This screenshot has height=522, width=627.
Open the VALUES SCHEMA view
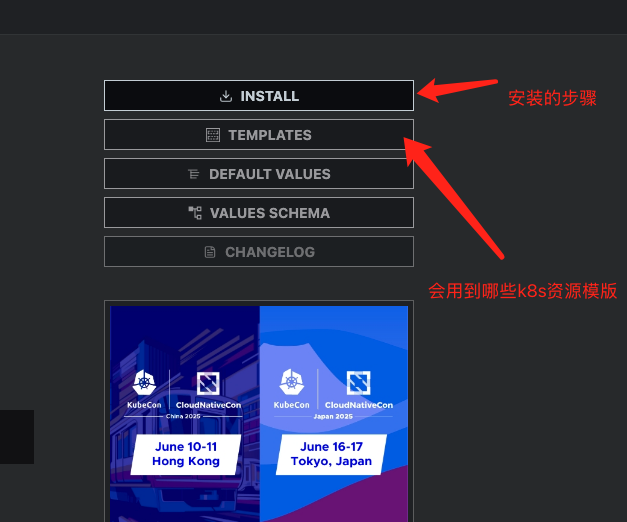(x=259, y=213)
